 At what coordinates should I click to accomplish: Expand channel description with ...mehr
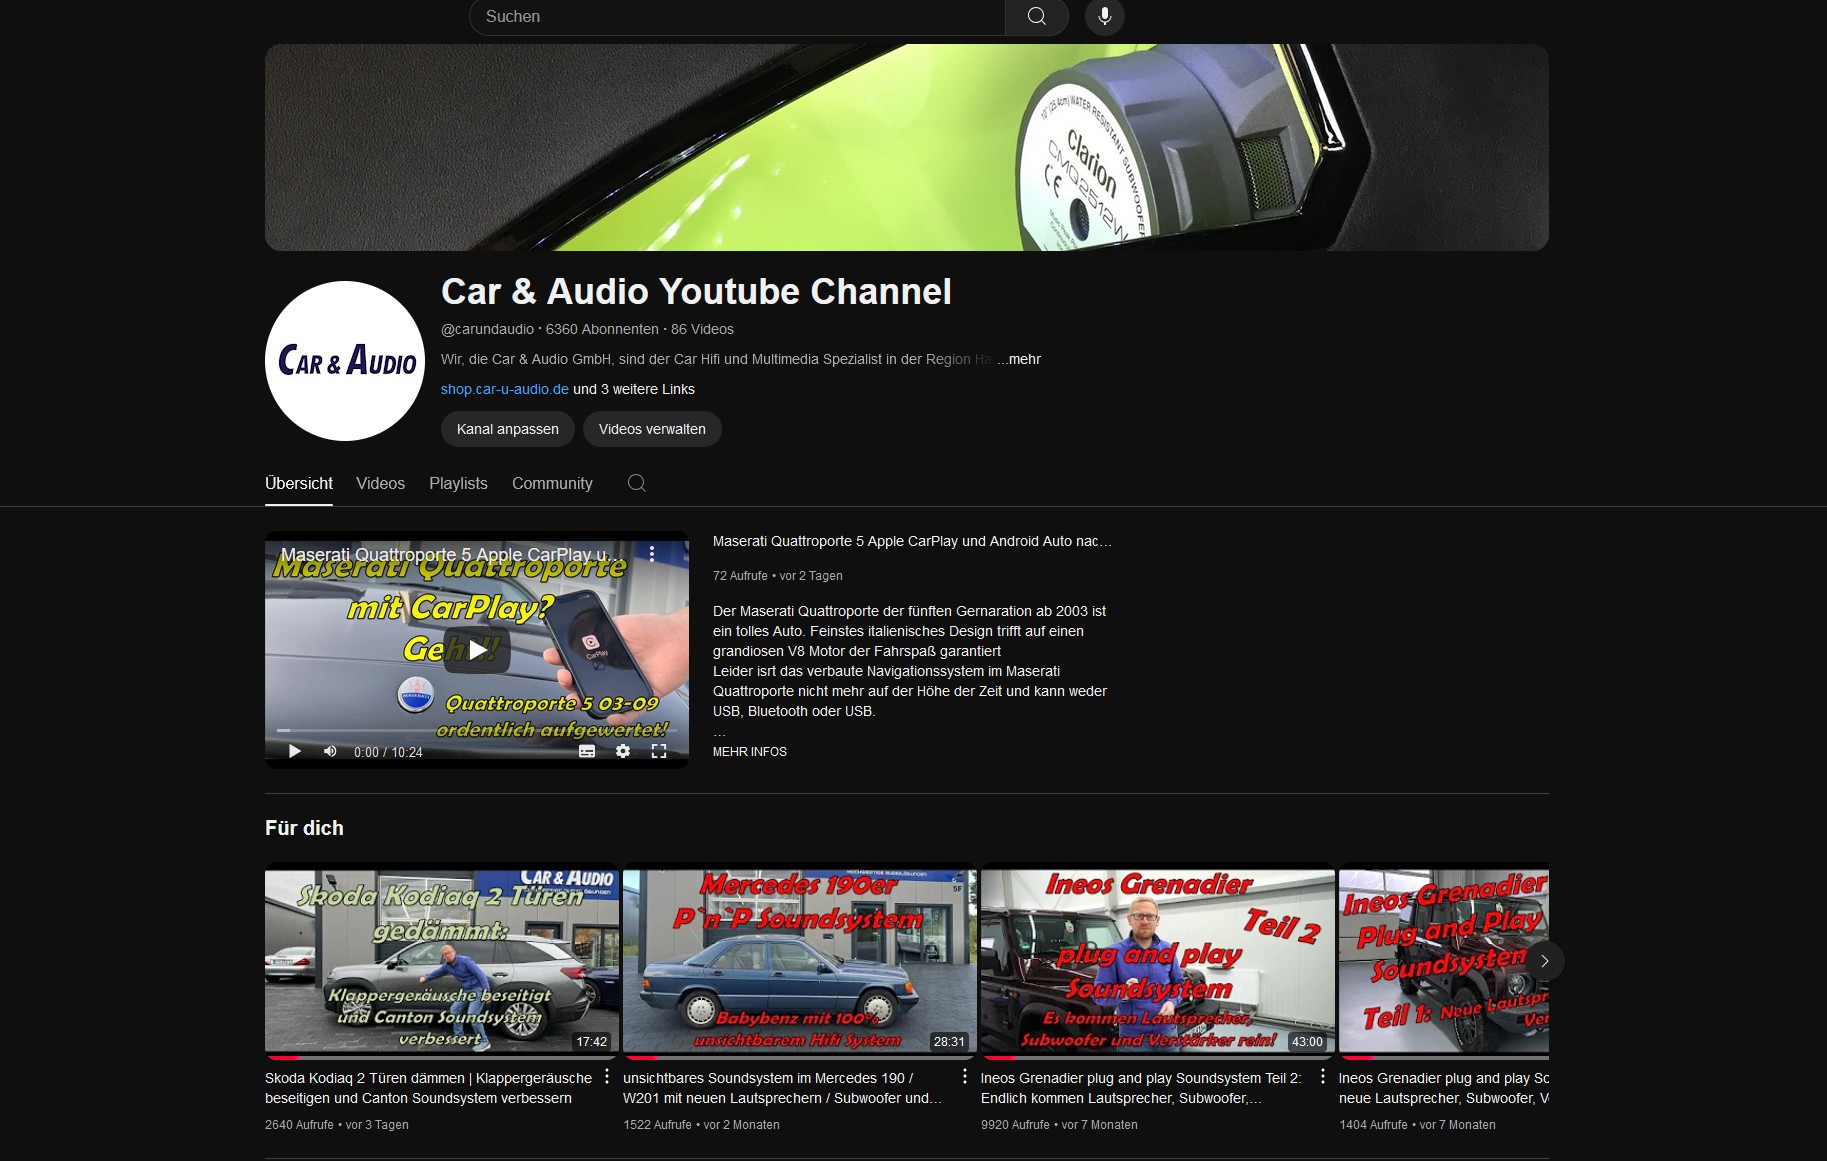(x=1020, y=359)
